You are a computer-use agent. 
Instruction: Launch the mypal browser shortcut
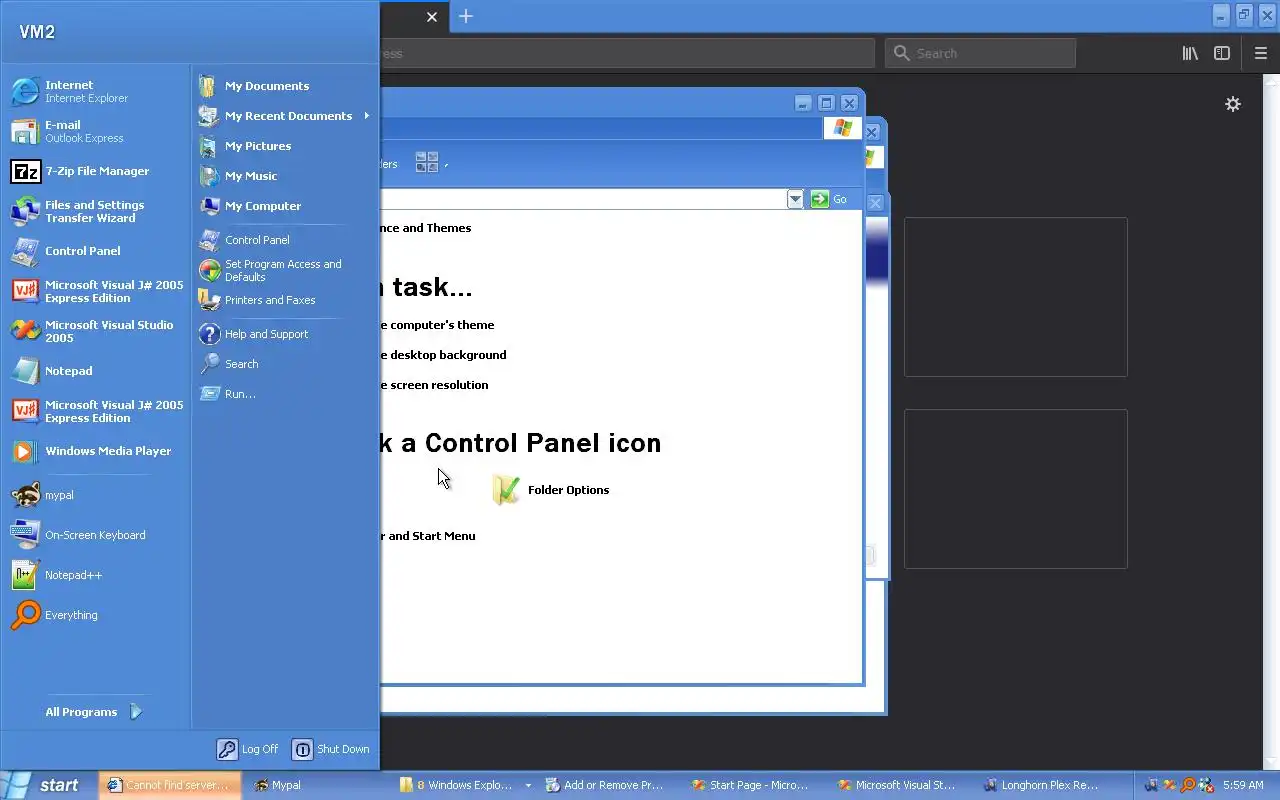pos(95,495)
